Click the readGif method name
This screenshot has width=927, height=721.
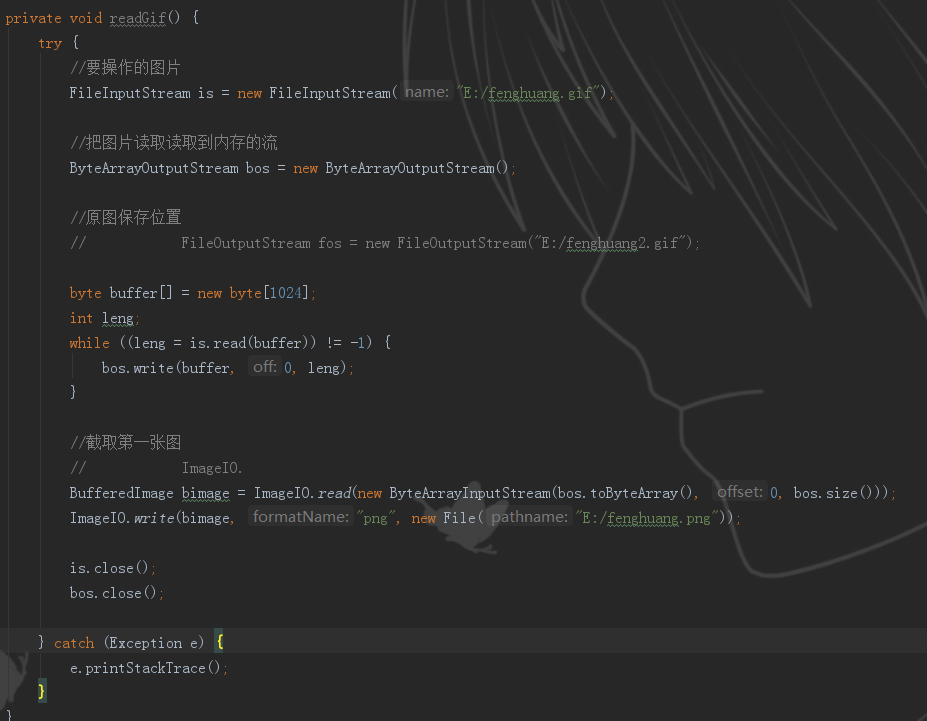click(138, 18)
